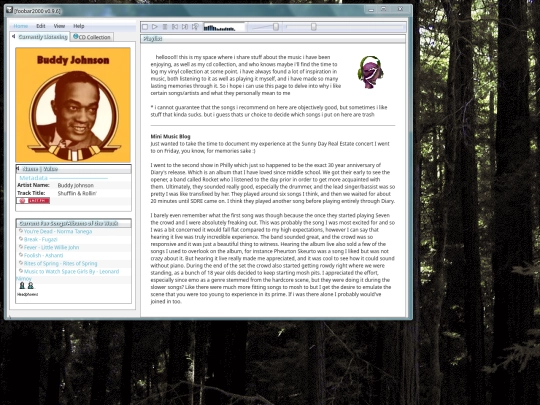
Task: Click the globe icon on CD Collection tab
Action: click(75, 37)
